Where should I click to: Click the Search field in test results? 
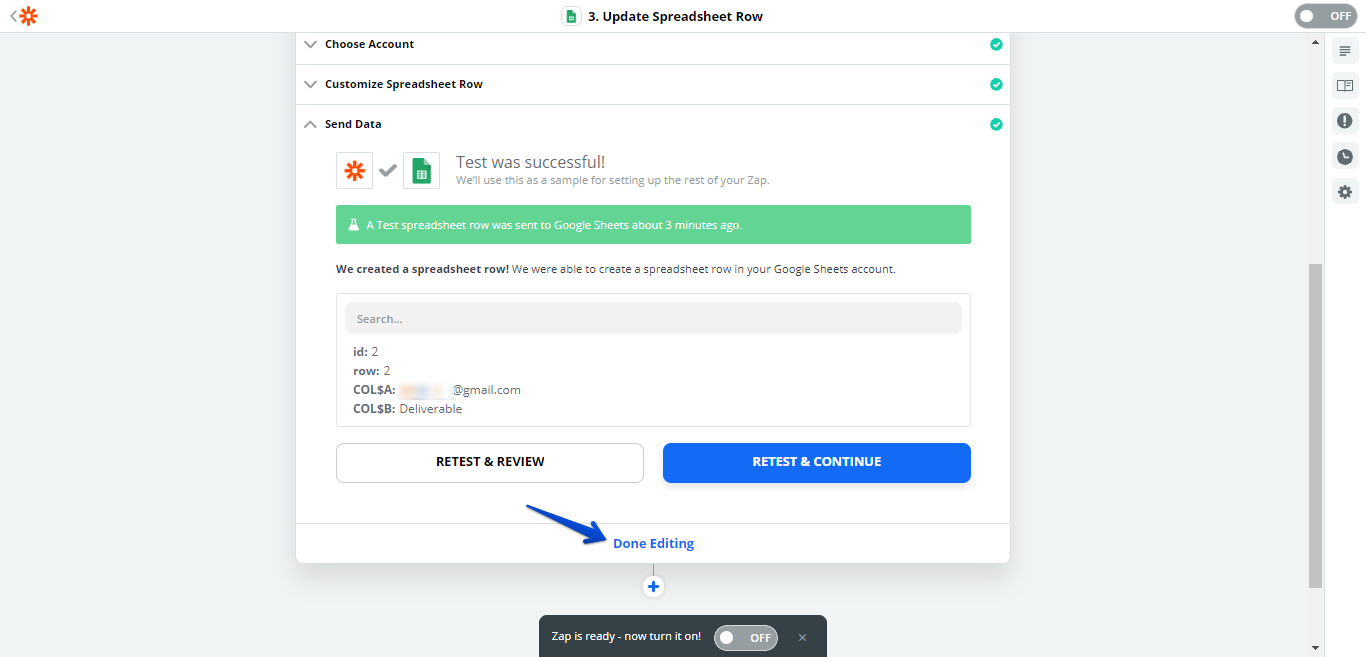pyautogui.click(x=653, y=319)
